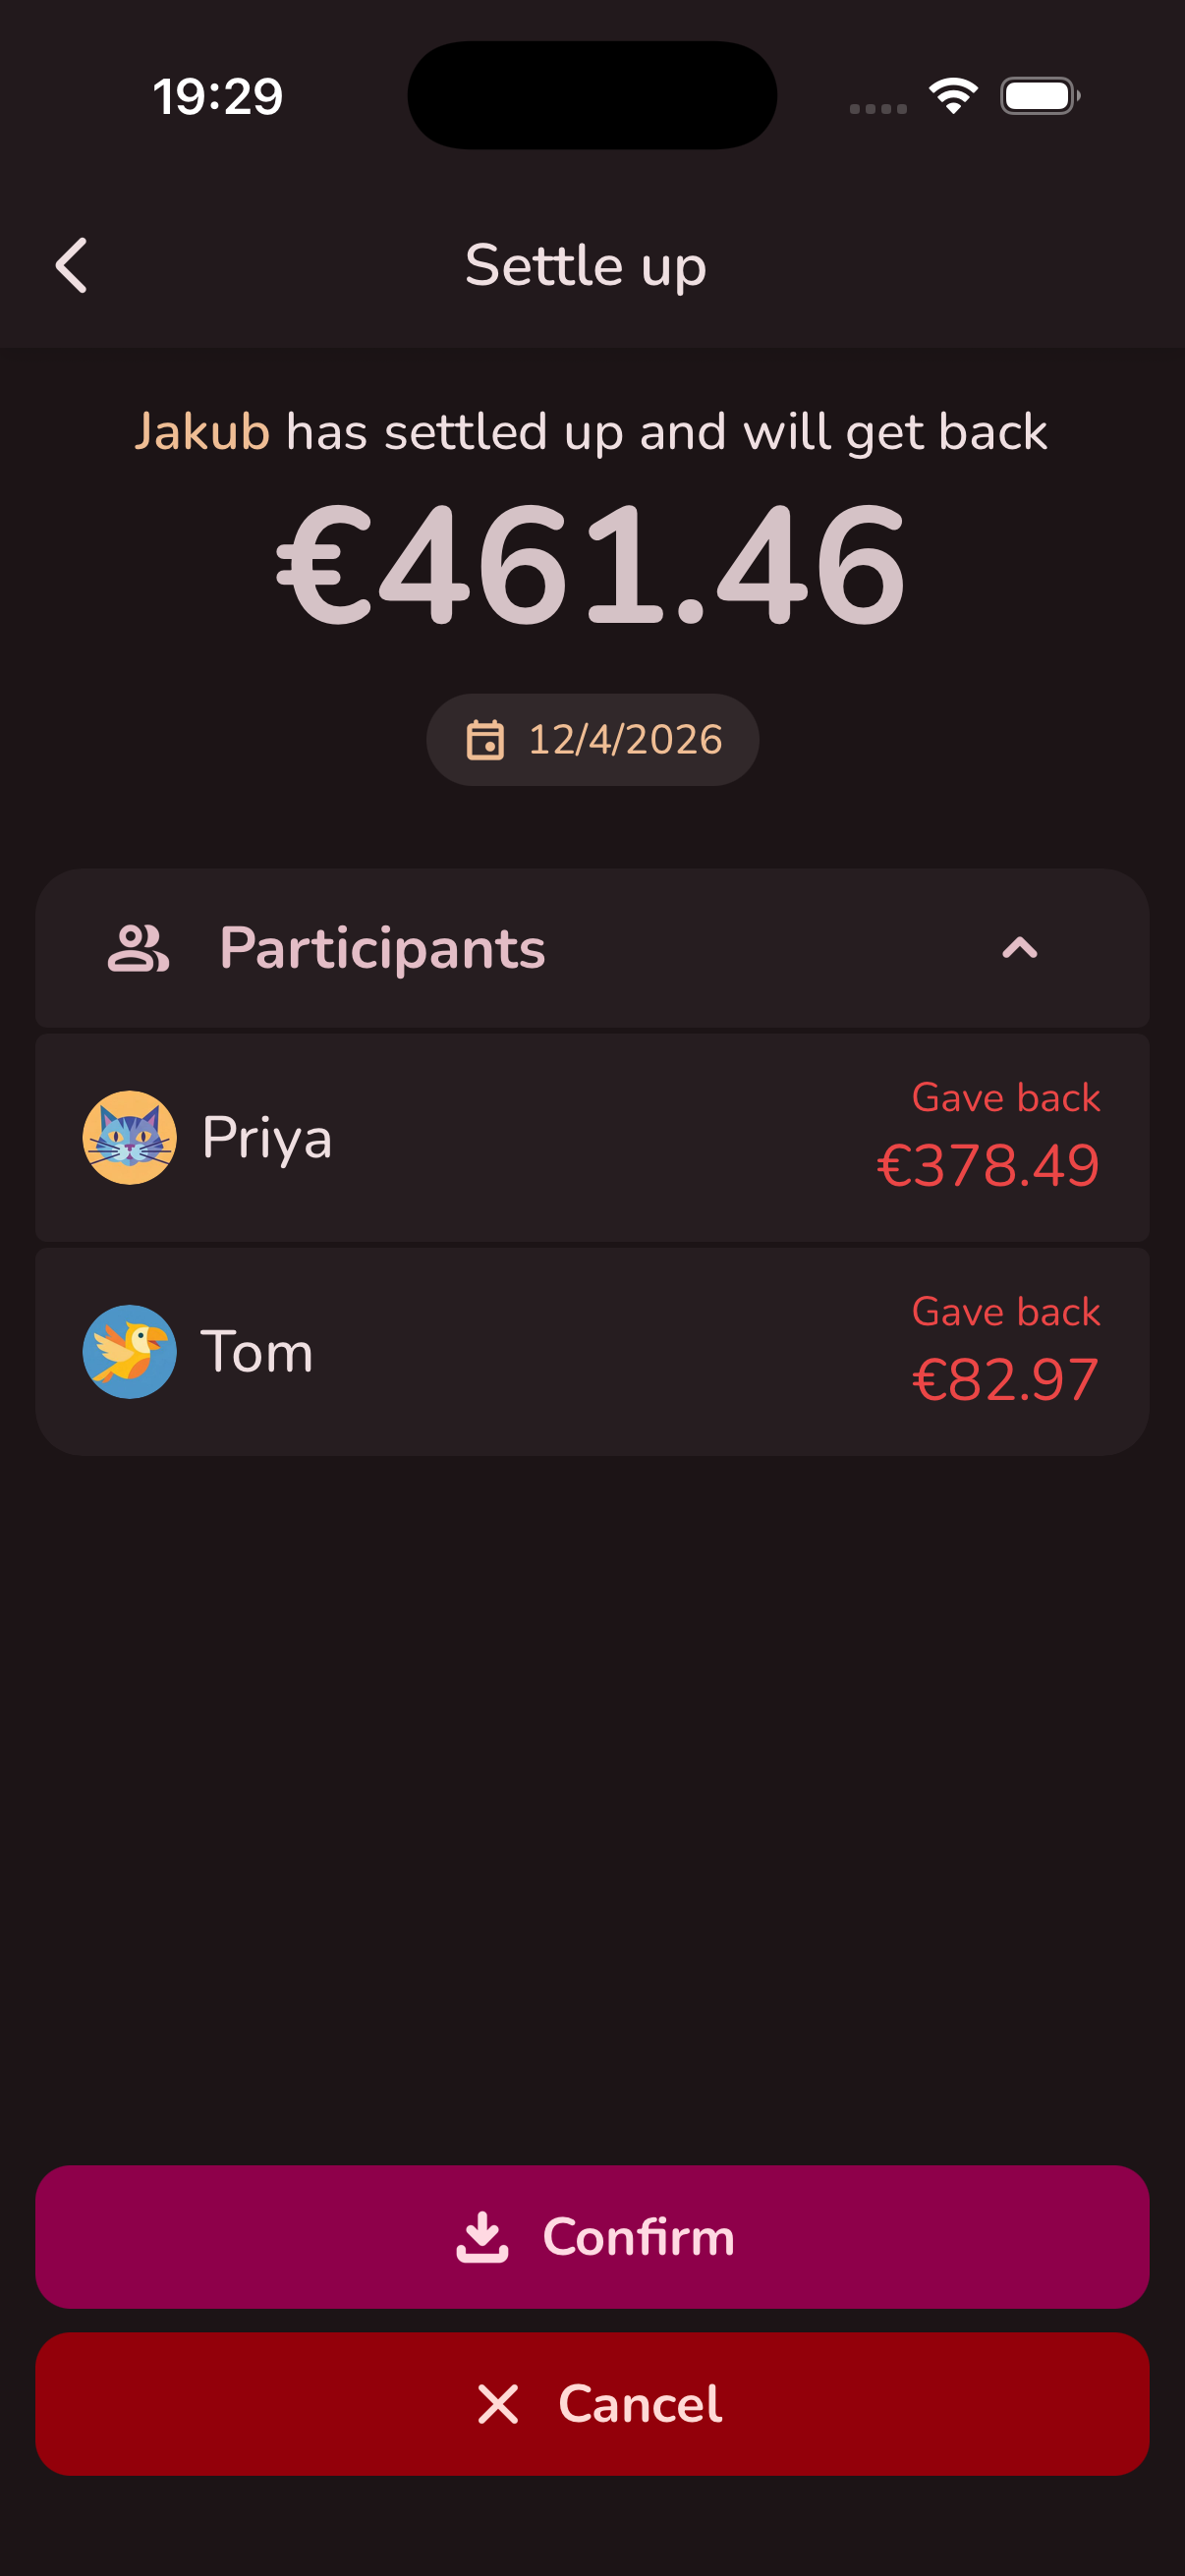The image size is (1185, 2576).
Task: Select the Priya participant row
Action: 592,1137
